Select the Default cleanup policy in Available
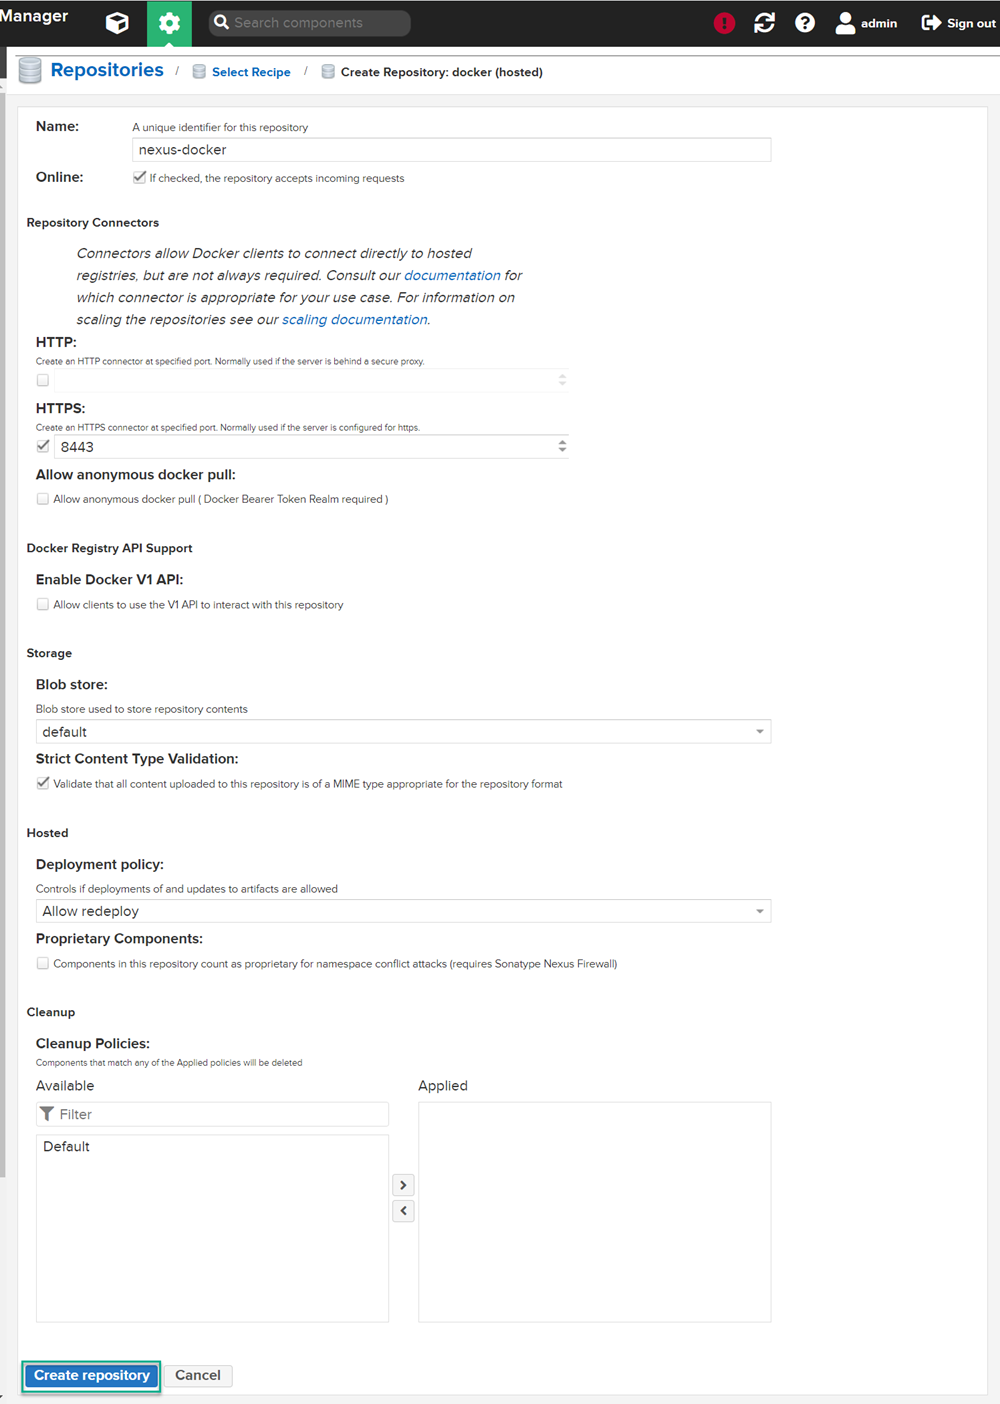 click(x=66, y=1146)
